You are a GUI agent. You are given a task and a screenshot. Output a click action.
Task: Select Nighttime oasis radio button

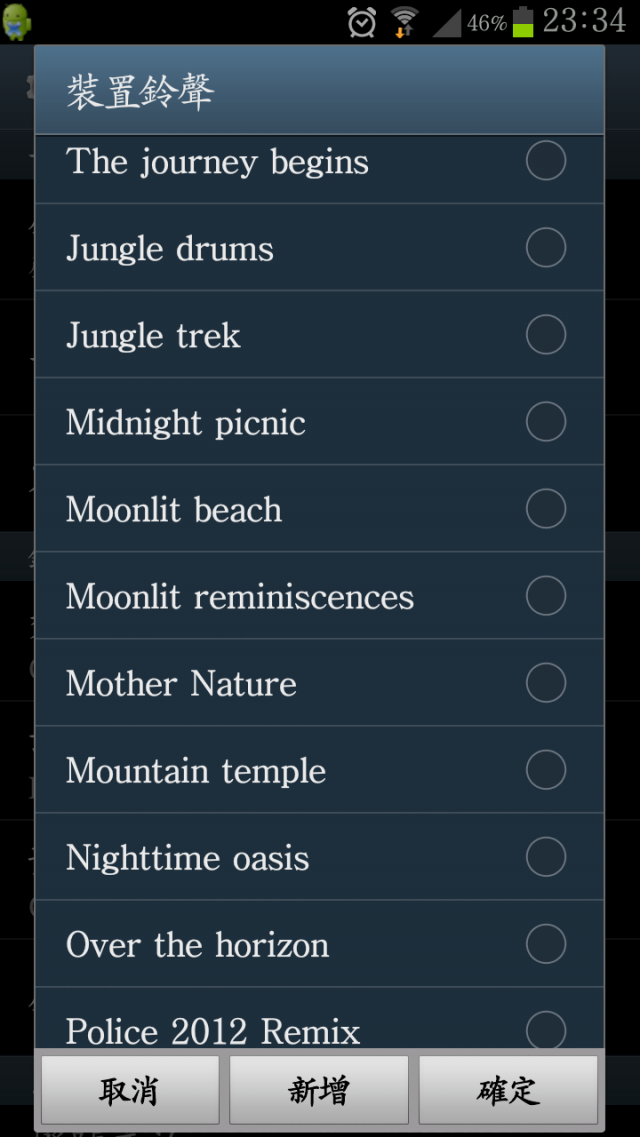(546, 857)
